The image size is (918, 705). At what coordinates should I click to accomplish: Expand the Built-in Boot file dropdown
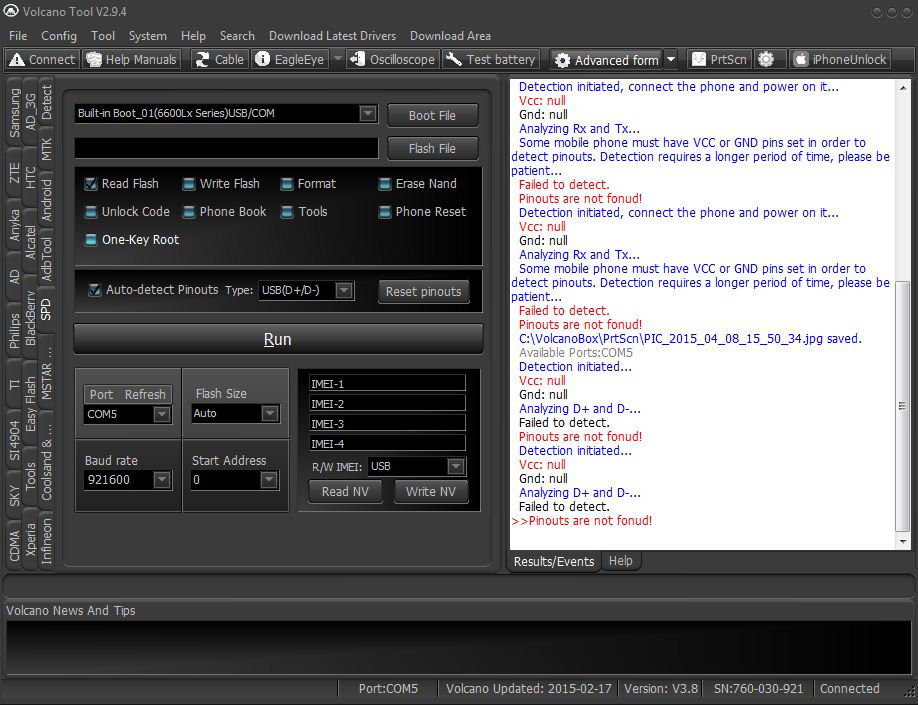click(x=368, y=113)
